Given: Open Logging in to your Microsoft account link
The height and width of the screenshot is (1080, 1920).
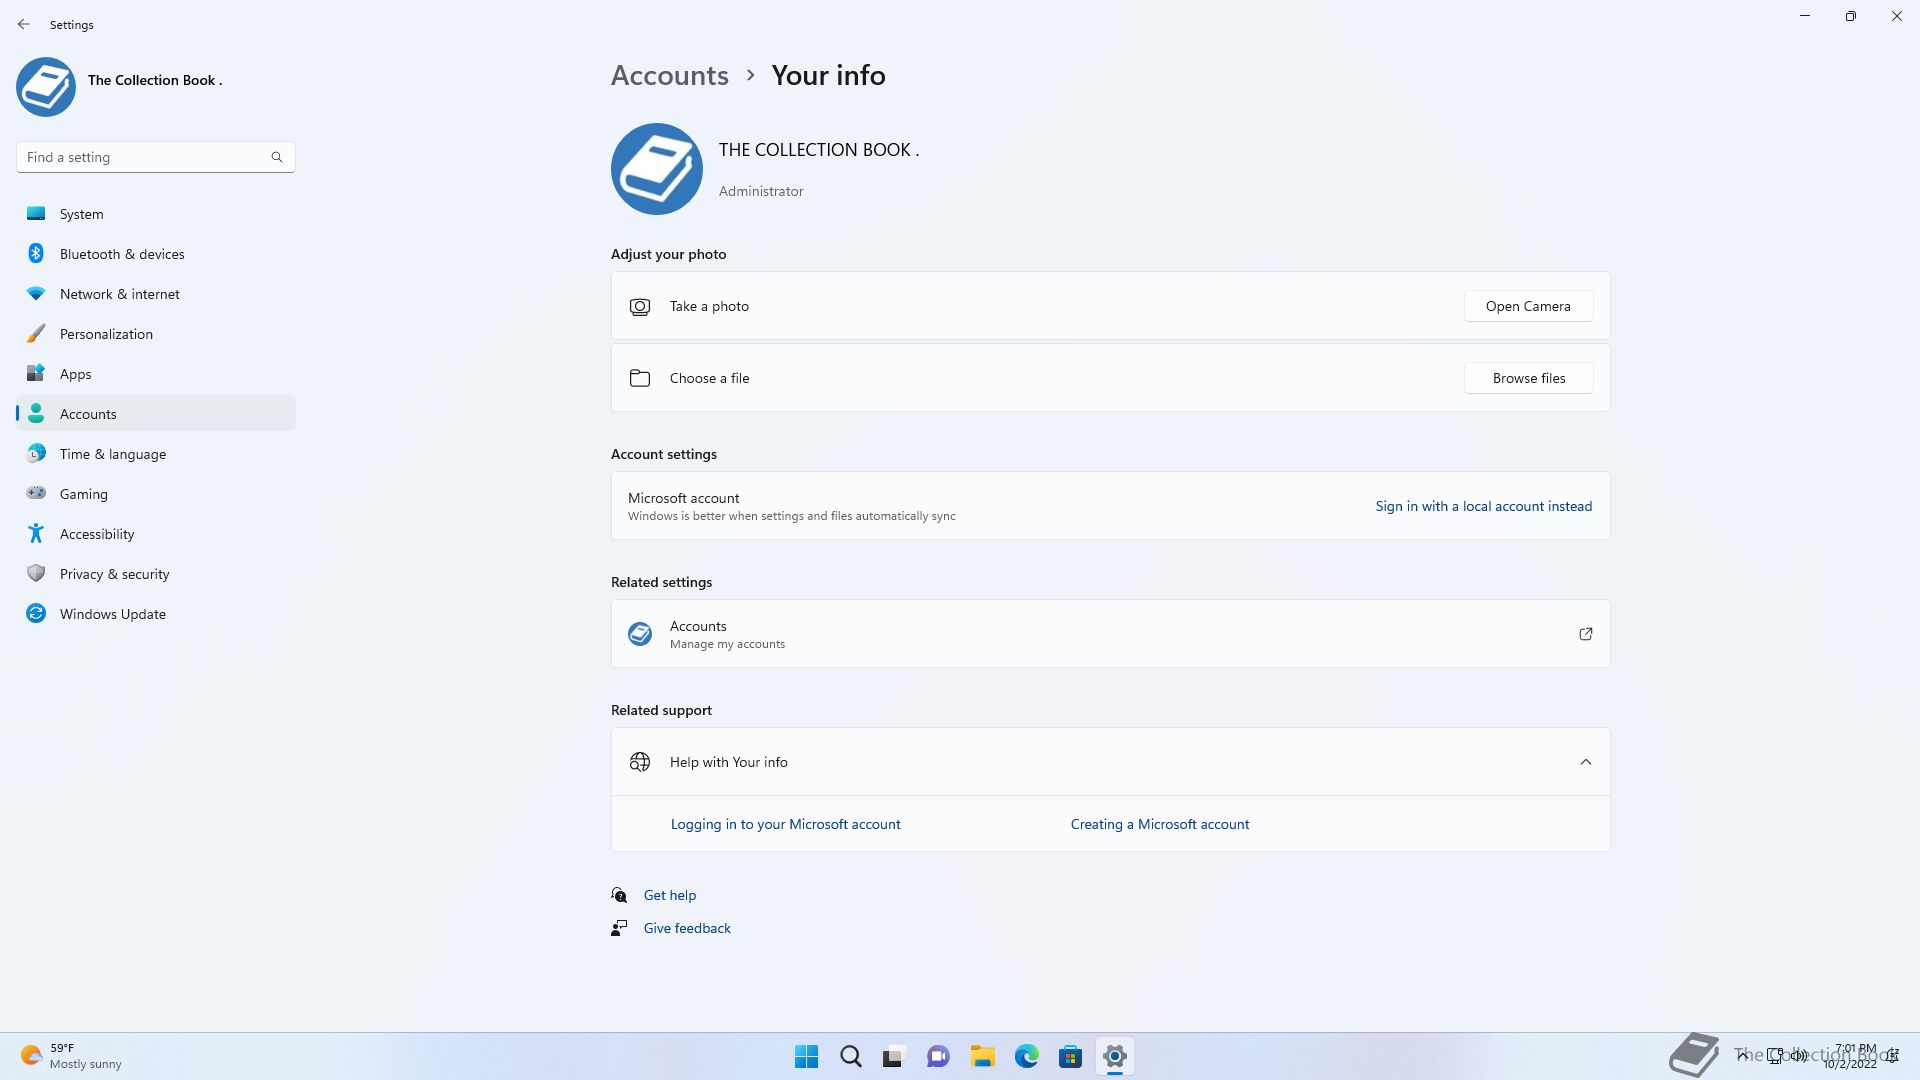Looking at the screenshot, I should [x=786, y=824].
